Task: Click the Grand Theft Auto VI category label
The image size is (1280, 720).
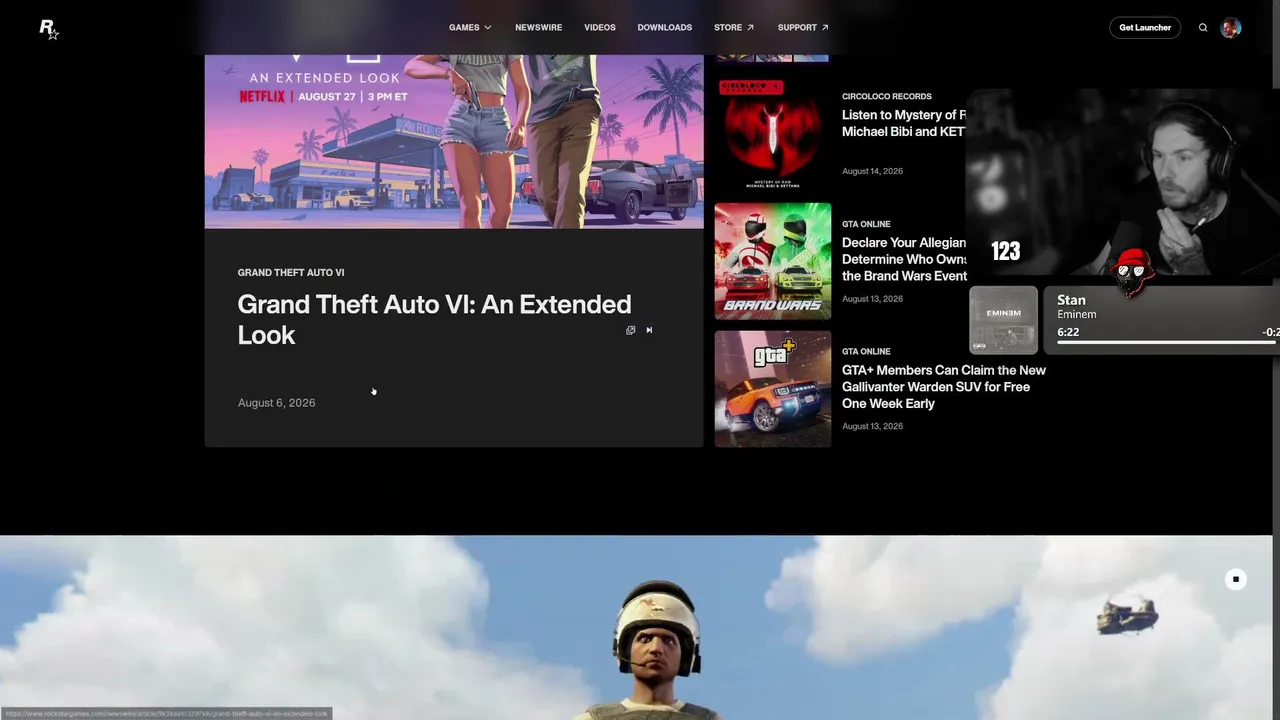Action: click(x=291, y=273)
